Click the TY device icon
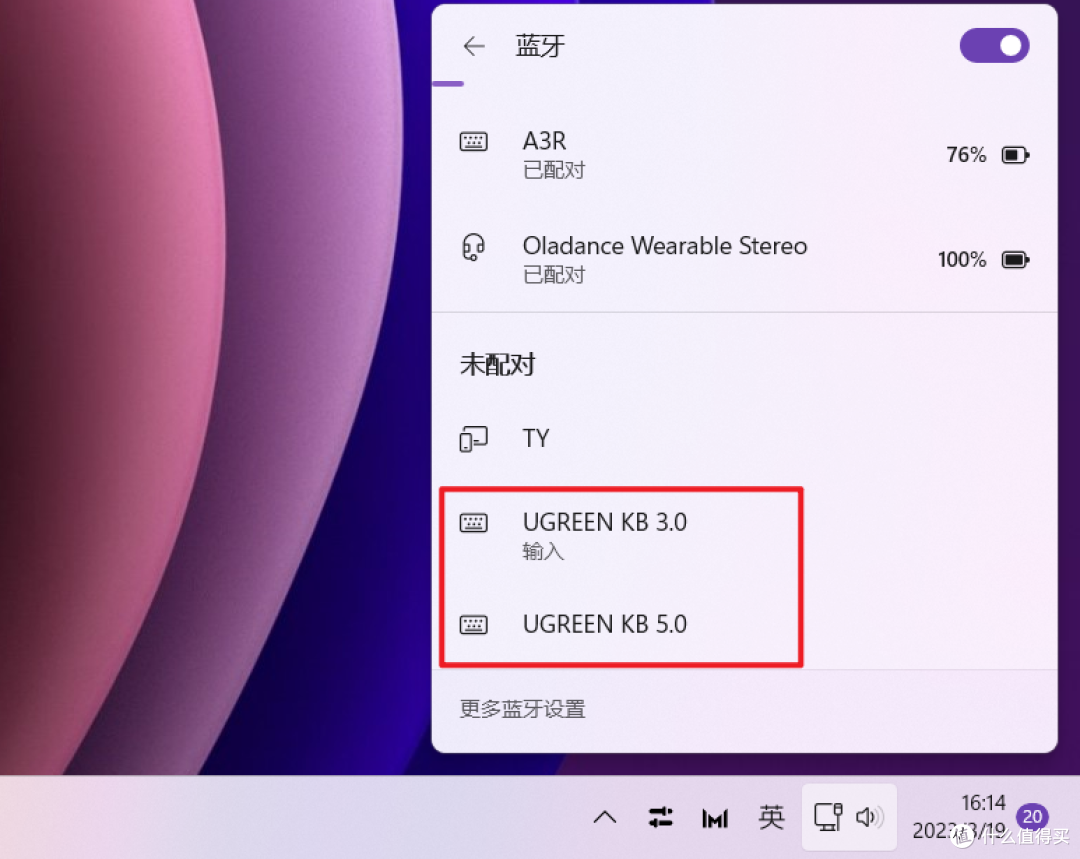Image resolution: width=1080 pixels, height=859 pixels. click(473, 438)
